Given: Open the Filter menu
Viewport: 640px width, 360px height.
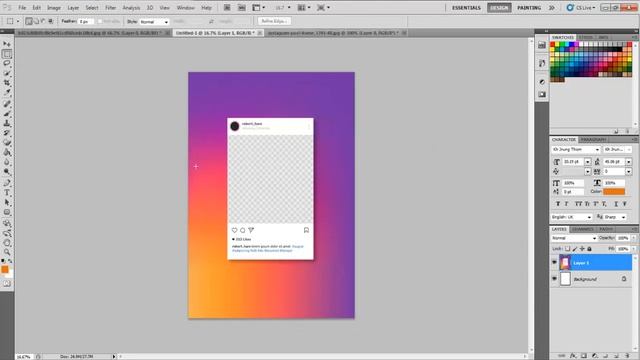Looking at the screenshot, I should (110, 8).
